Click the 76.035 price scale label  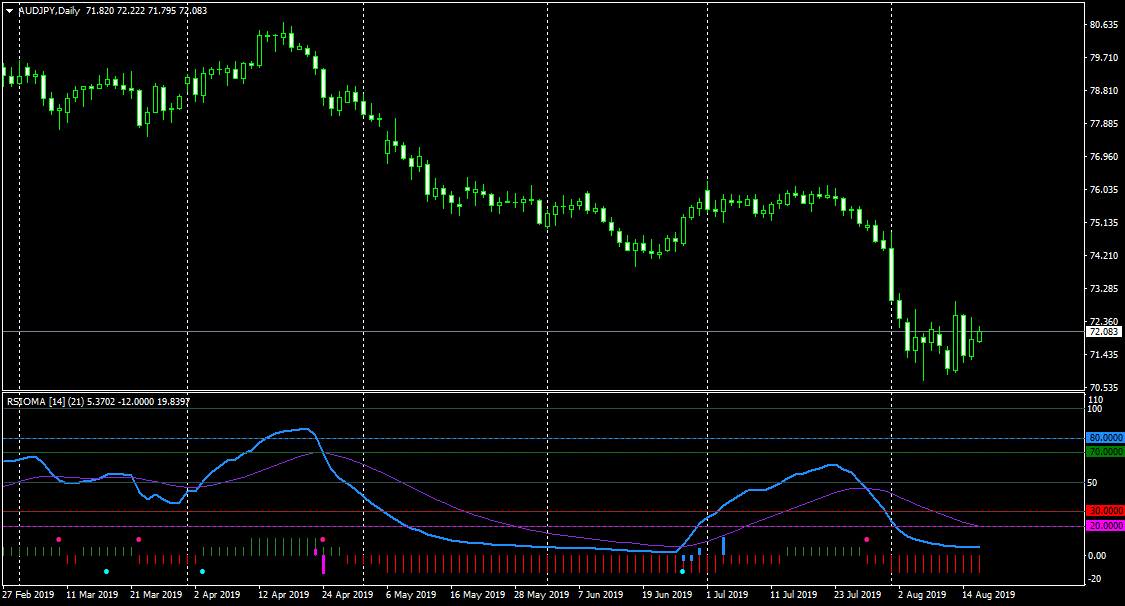click(x=1103, y=190)
